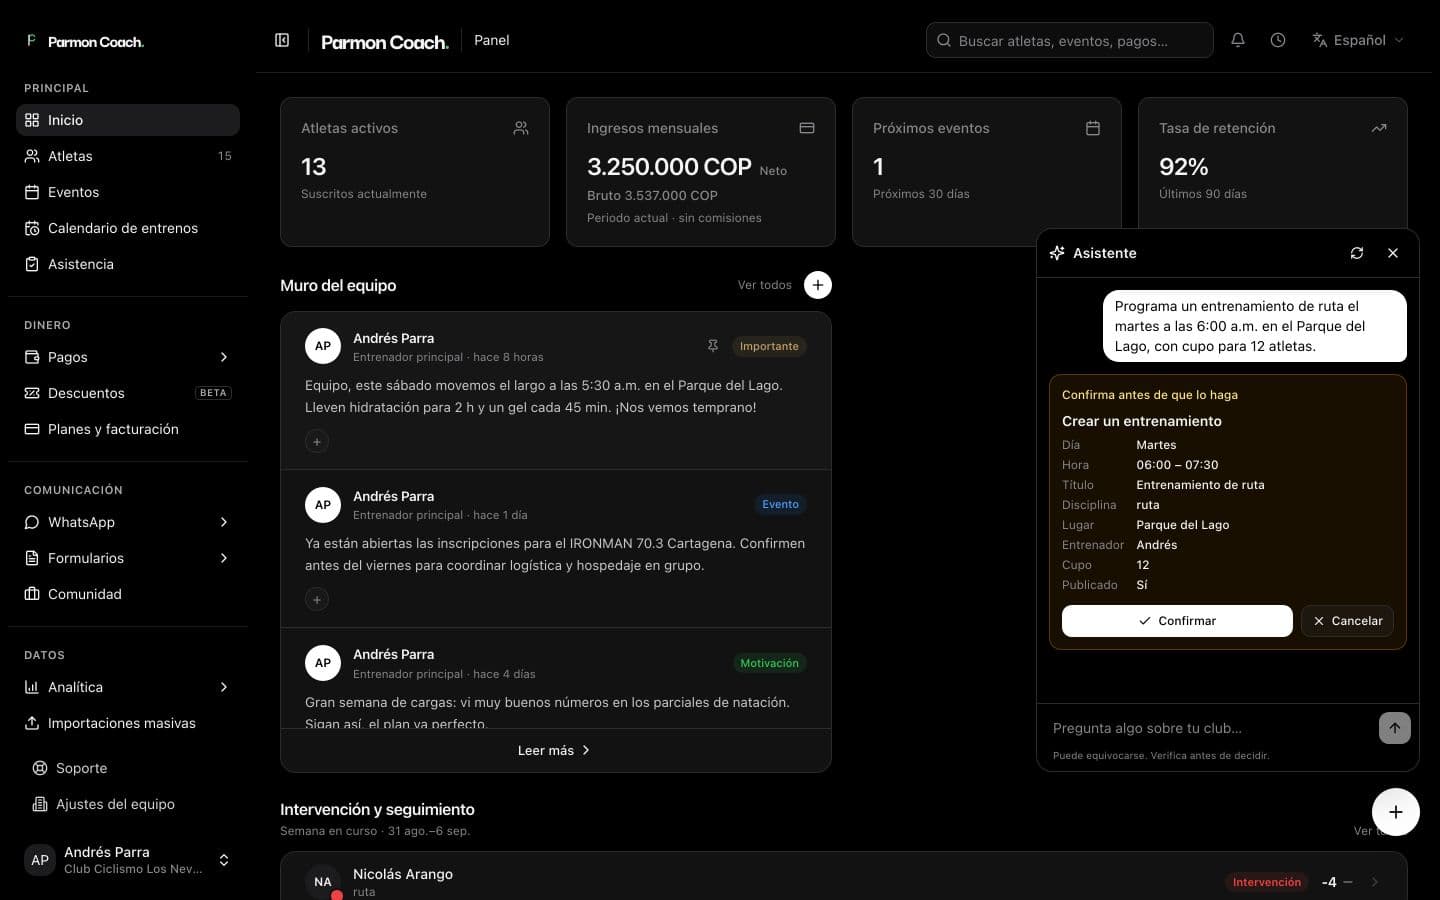Expand the Pagos submenu chevron
Viewport: 1440px width, 900px height.
(224, 357)
